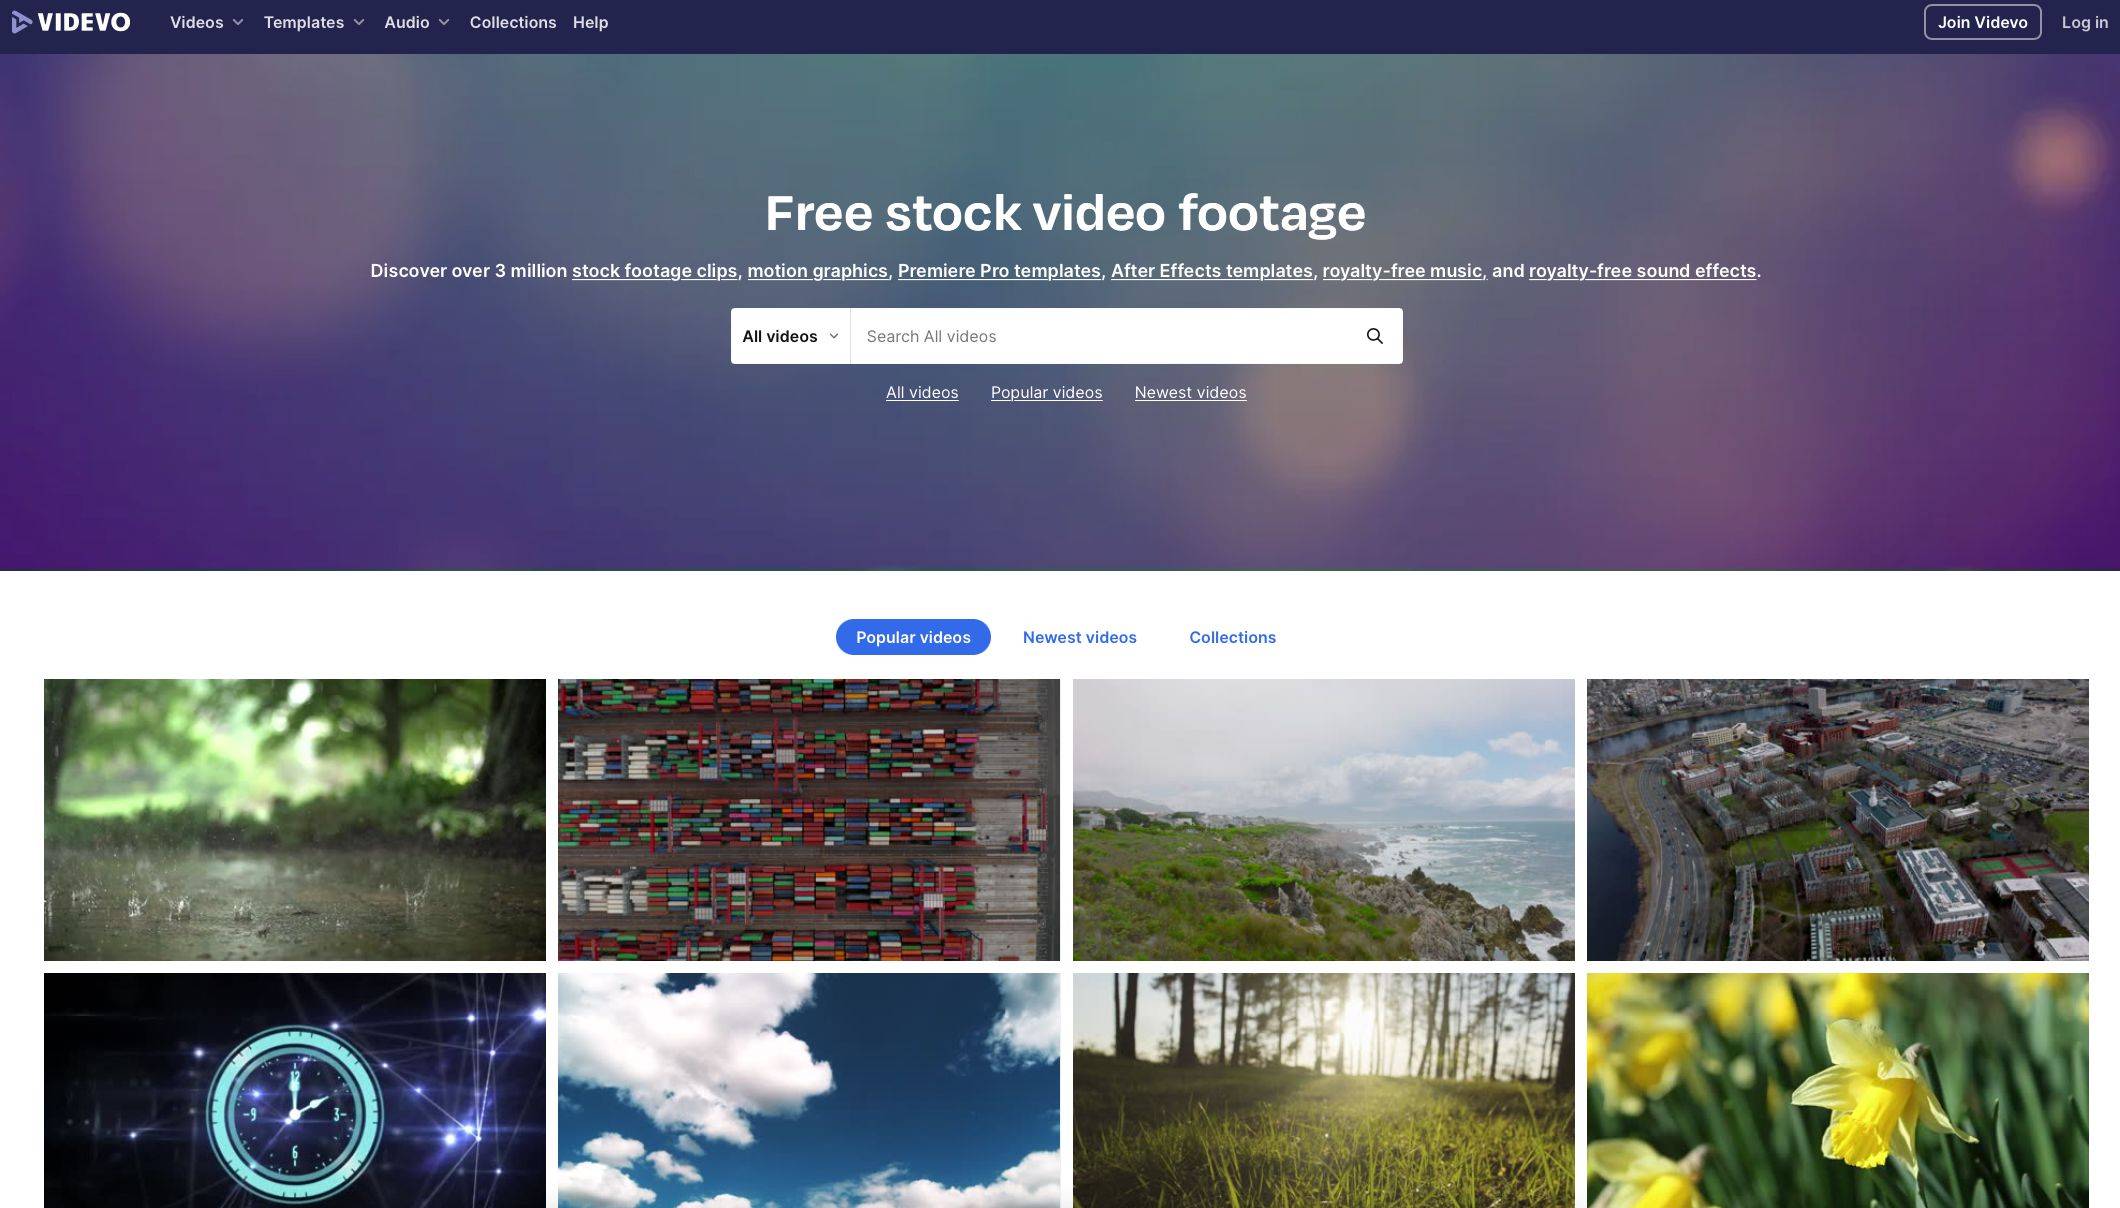Click the Log in button
Screen dimensions: 2120x1208
click(x=2087, y=20)
